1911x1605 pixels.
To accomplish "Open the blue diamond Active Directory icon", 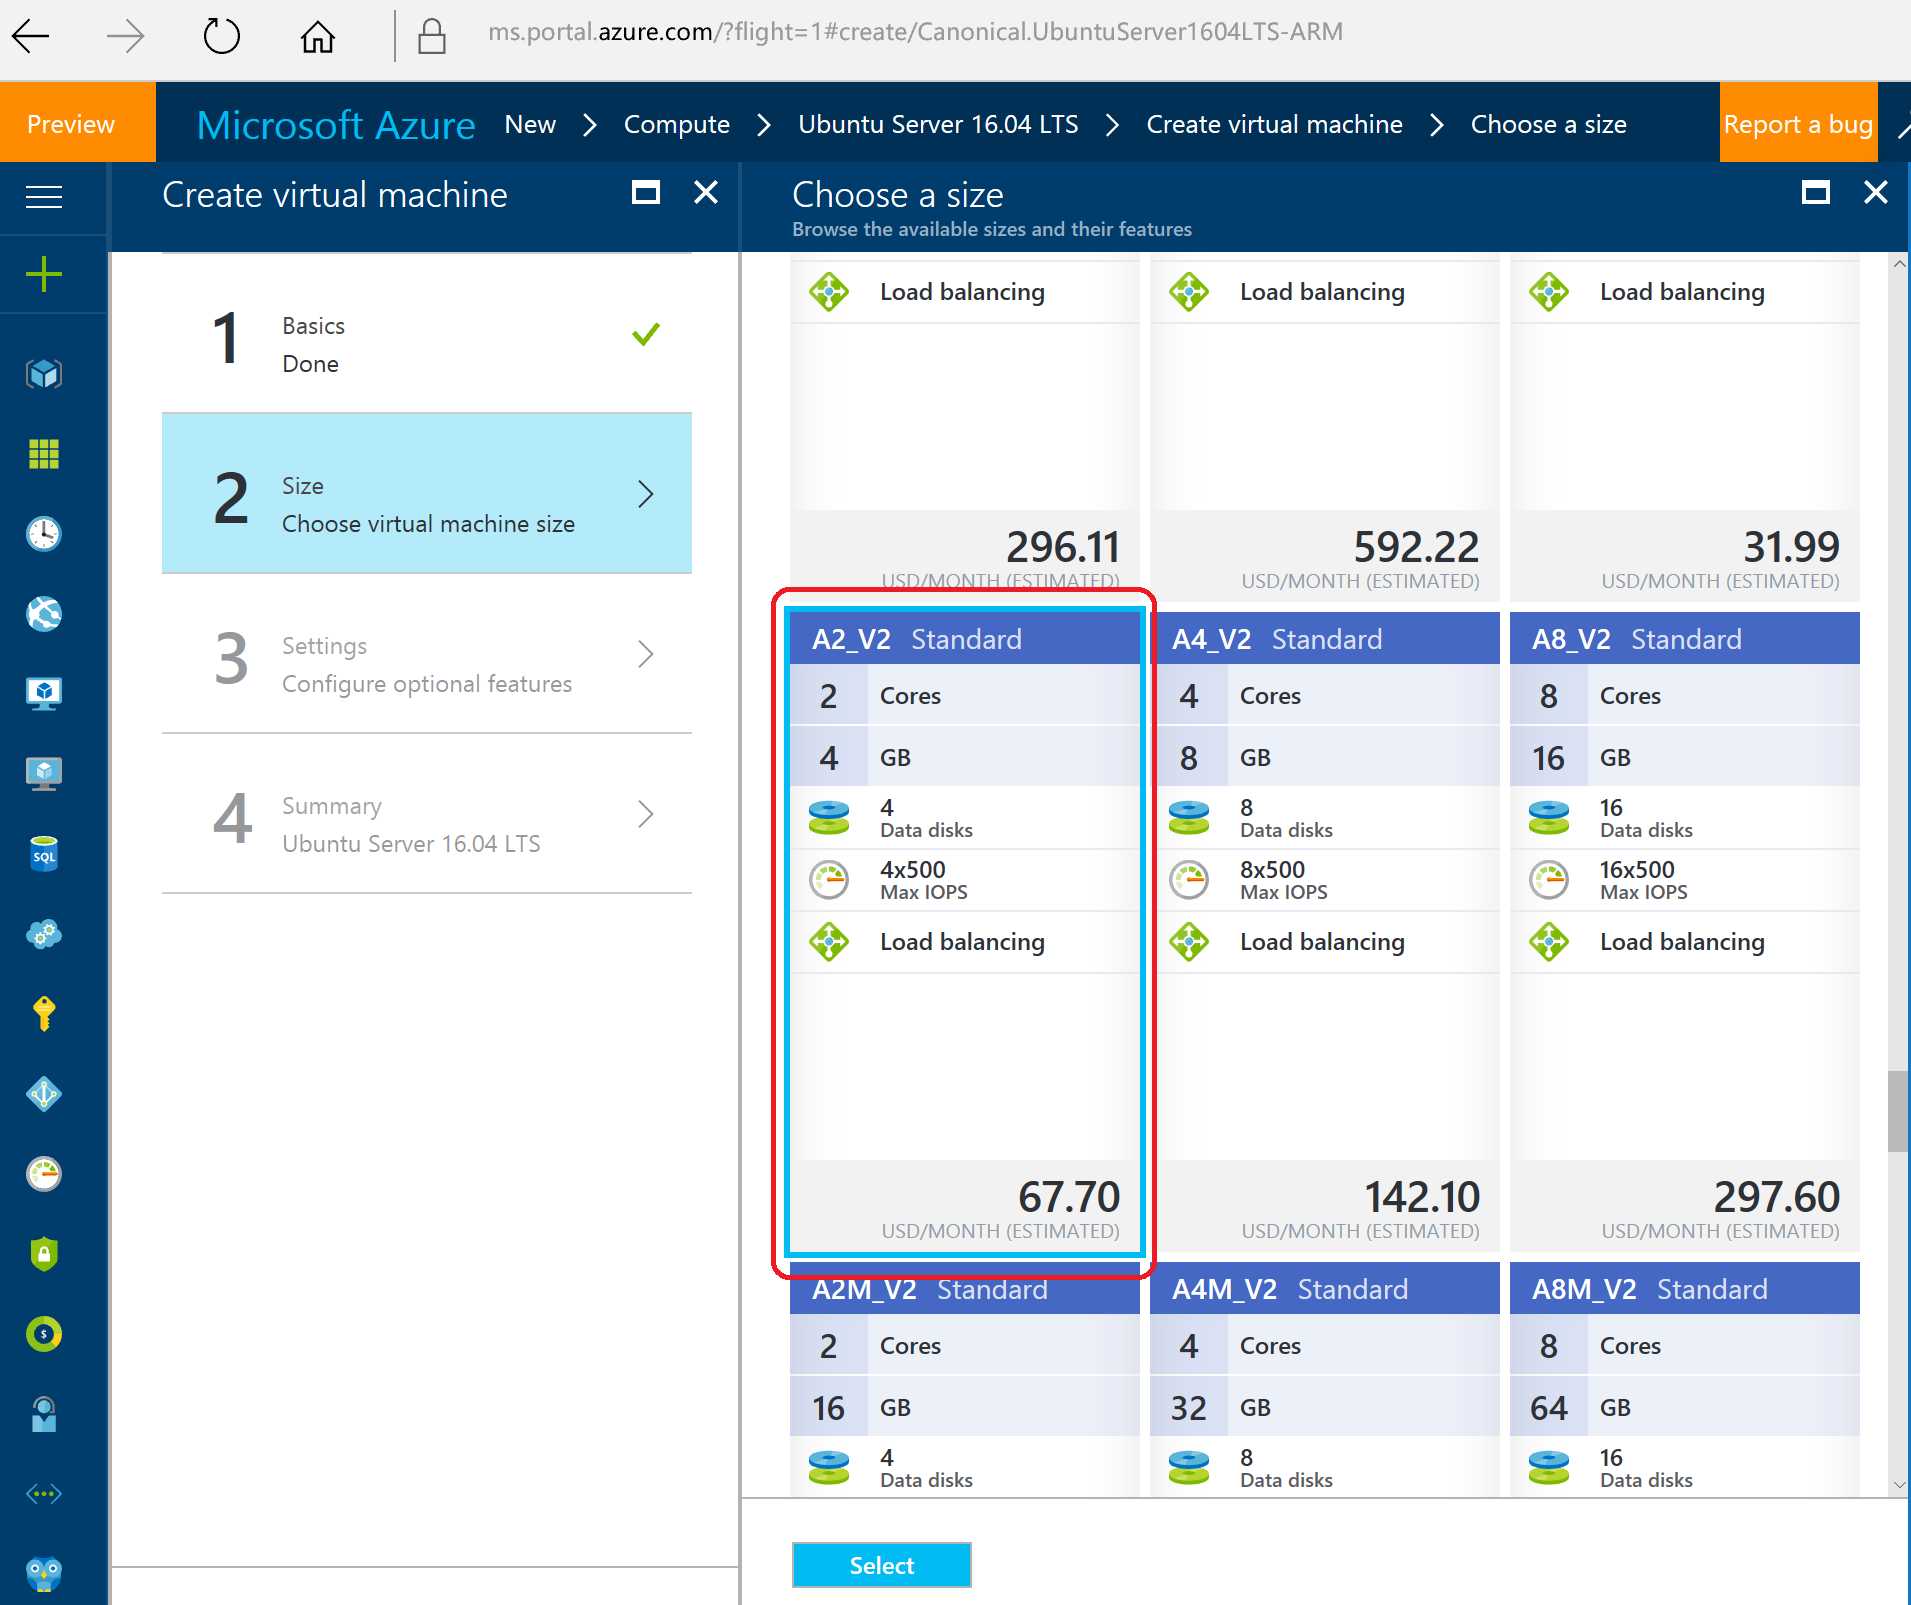I will point(44,1094).
